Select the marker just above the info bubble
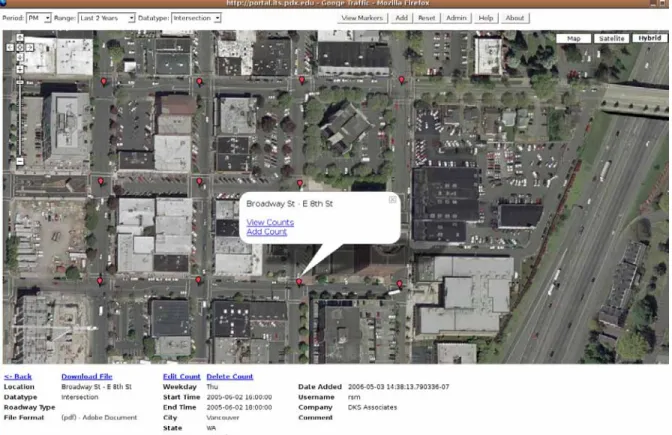 tap(300, 184)
